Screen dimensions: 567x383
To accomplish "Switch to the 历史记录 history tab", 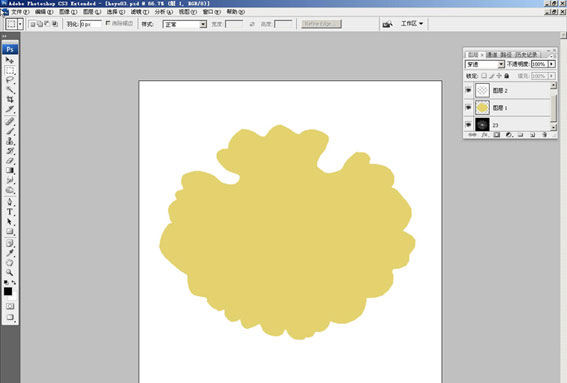I will 527,55.
